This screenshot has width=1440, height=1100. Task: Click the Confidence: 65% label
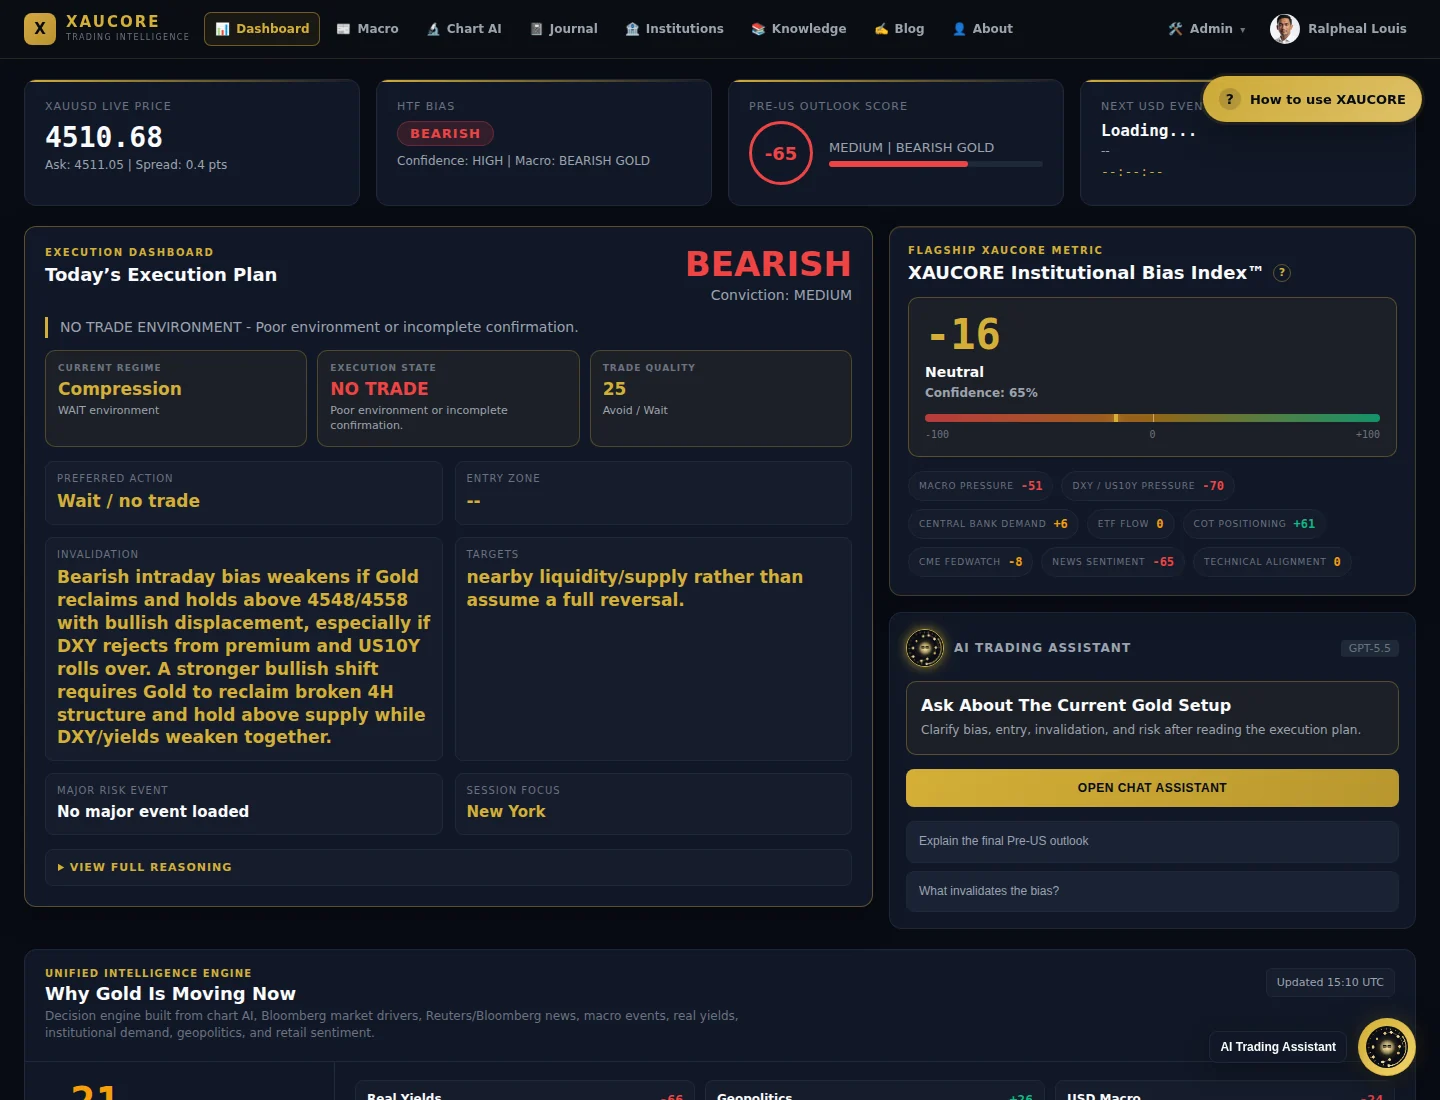pyautogui.click(x=981, y=393)
